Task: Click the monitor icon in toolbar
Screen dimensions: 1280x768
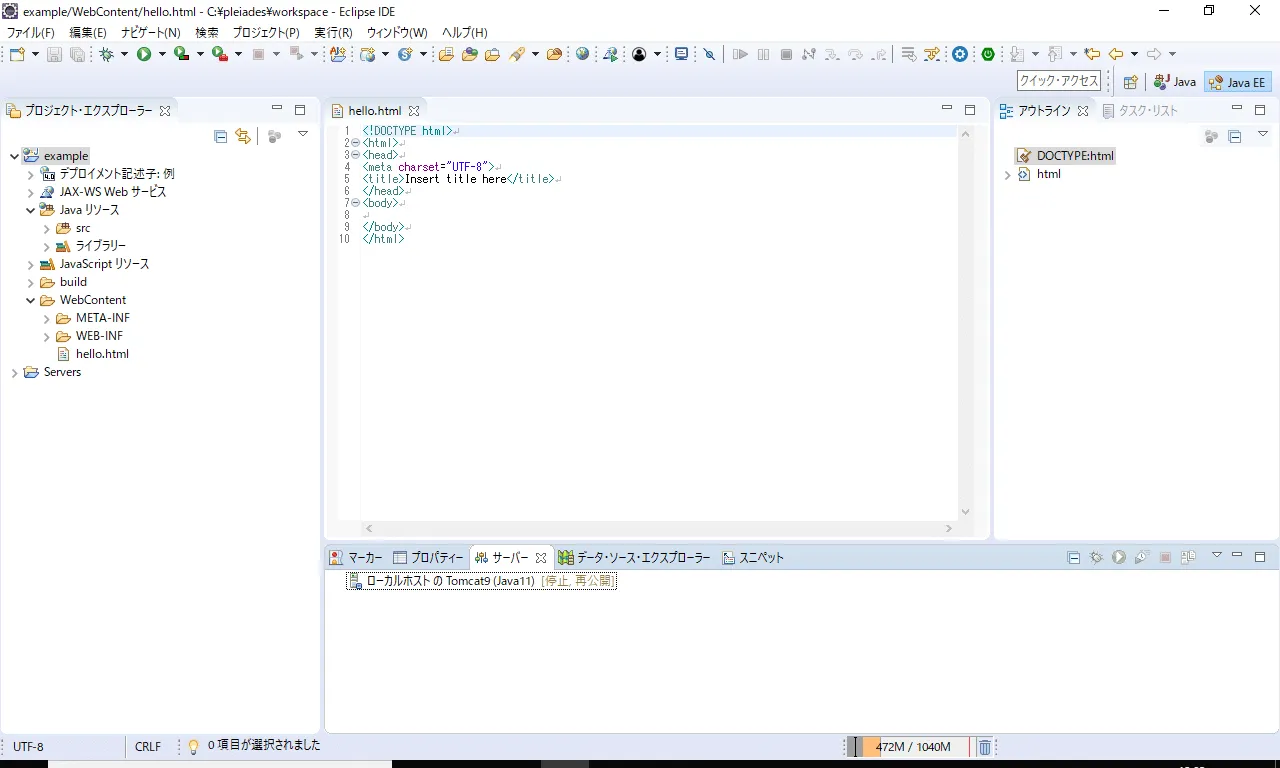Action: (681, 54)
